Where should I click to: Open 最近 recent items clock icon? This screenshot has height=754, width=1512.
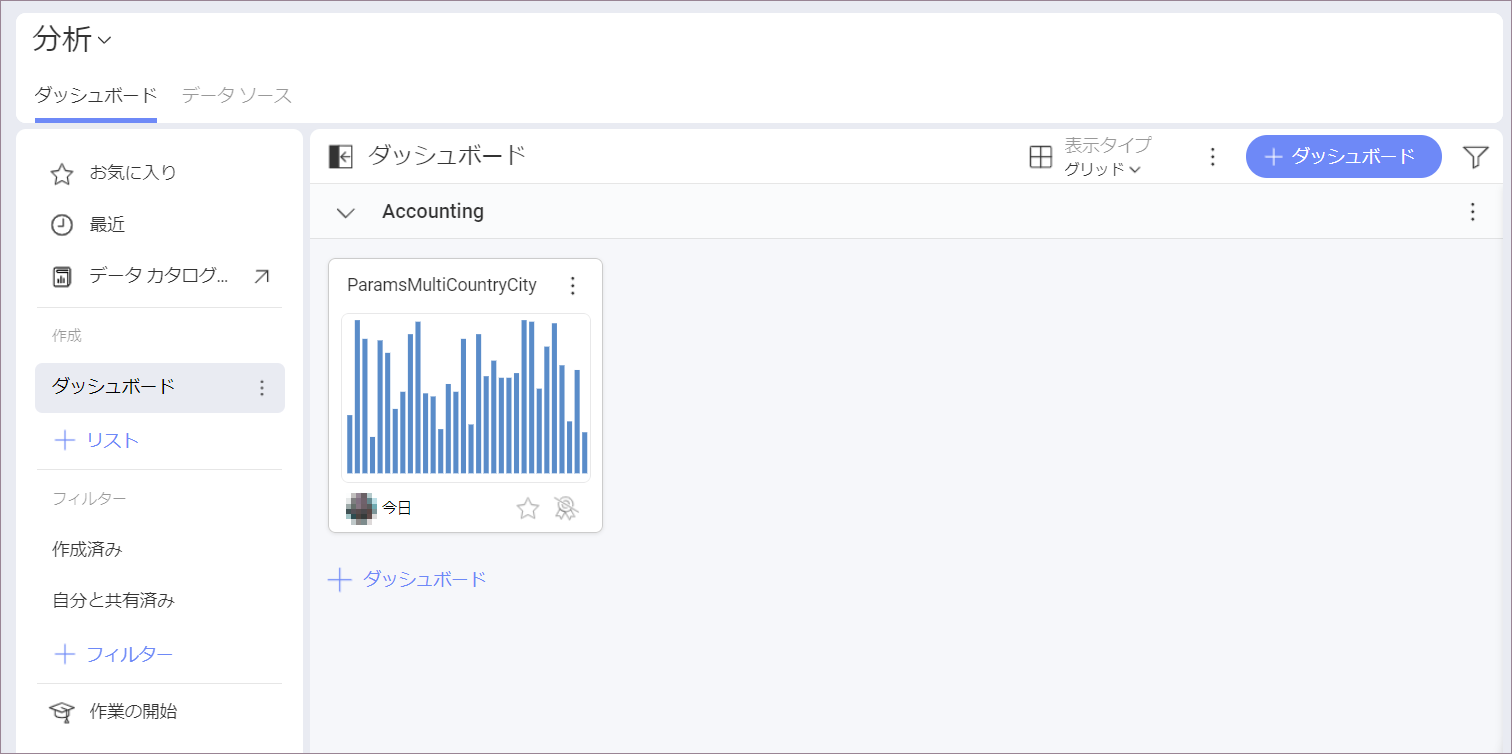click(x=62, y=225)
